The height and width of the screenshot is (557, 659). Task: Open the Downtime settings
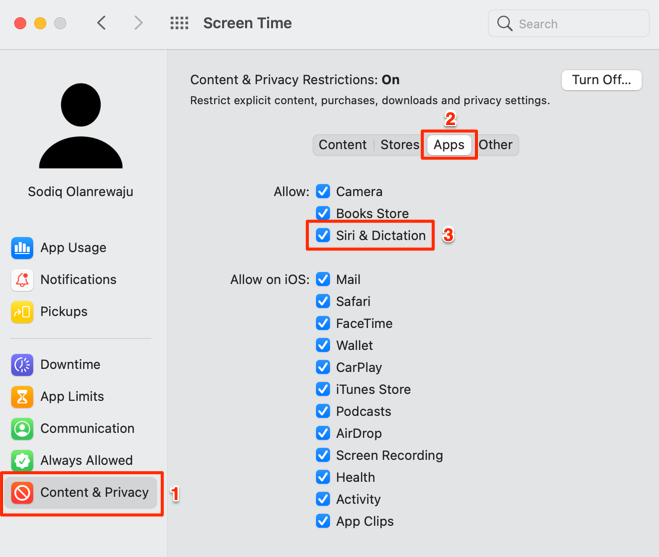click(69, 365)
